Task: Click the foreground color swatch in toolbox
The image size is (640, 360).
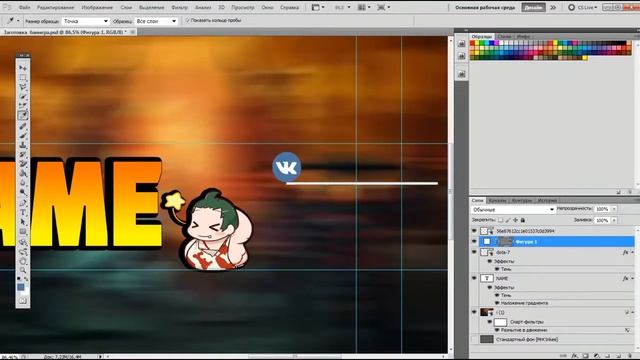Action: [x=21, y=287]
